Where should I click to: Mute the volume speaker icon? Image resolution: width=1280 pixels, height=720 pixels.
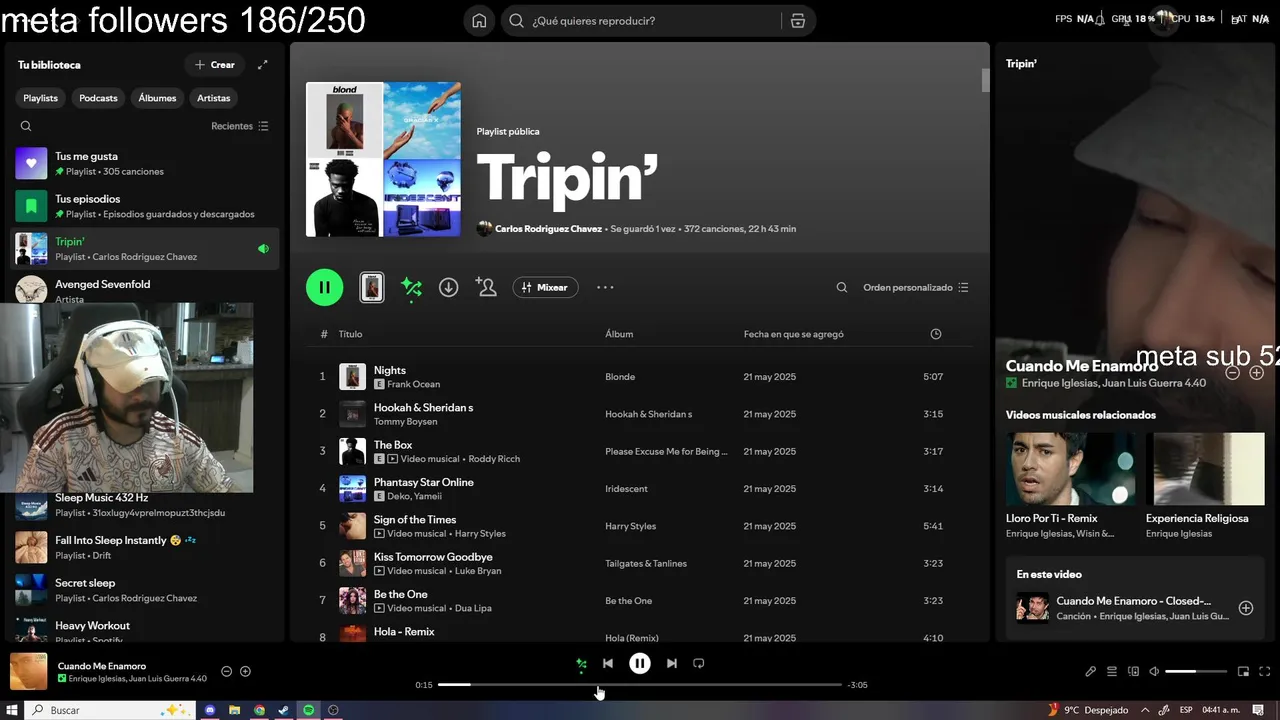click(x=1154, y=672)
